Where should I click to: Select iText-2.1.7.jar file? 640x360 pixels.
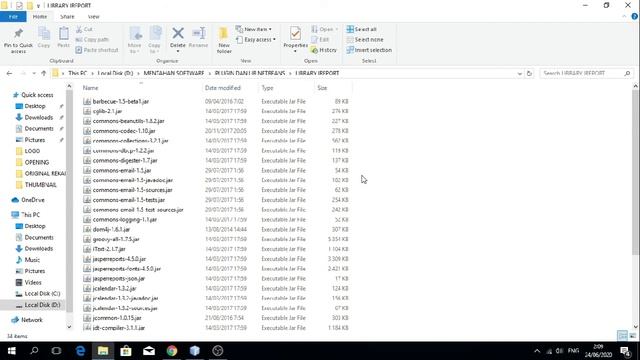click(x=104, y=249)
